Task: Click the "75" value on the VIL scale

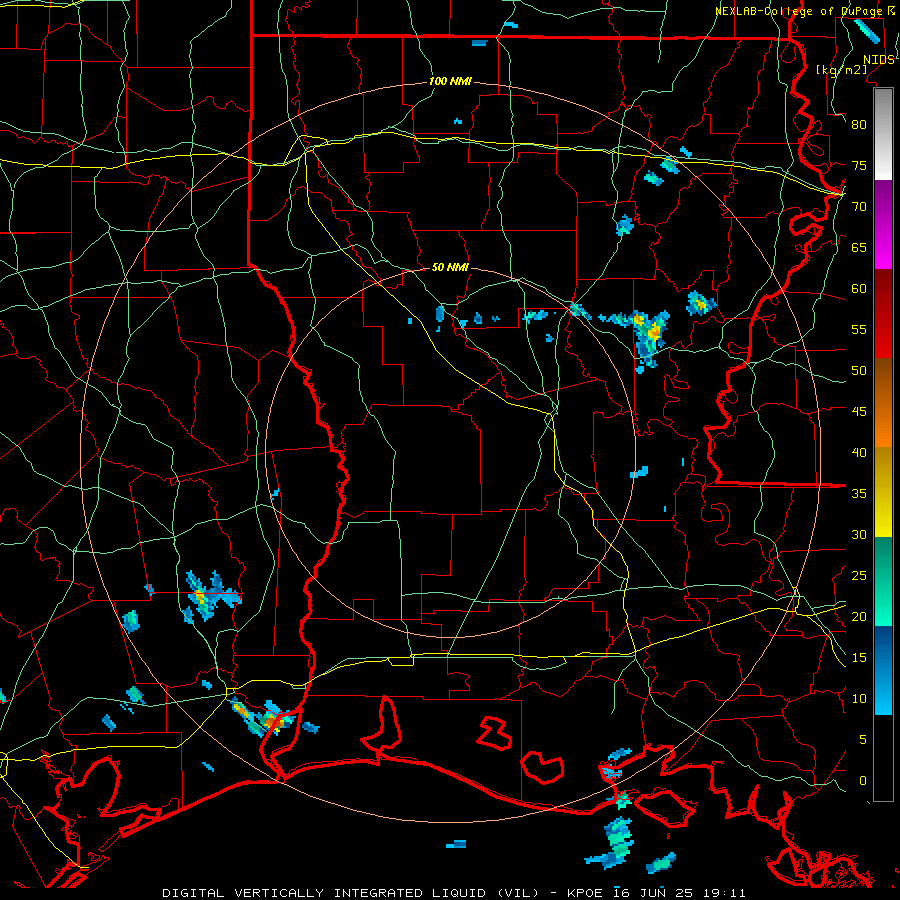Action: 859,166
